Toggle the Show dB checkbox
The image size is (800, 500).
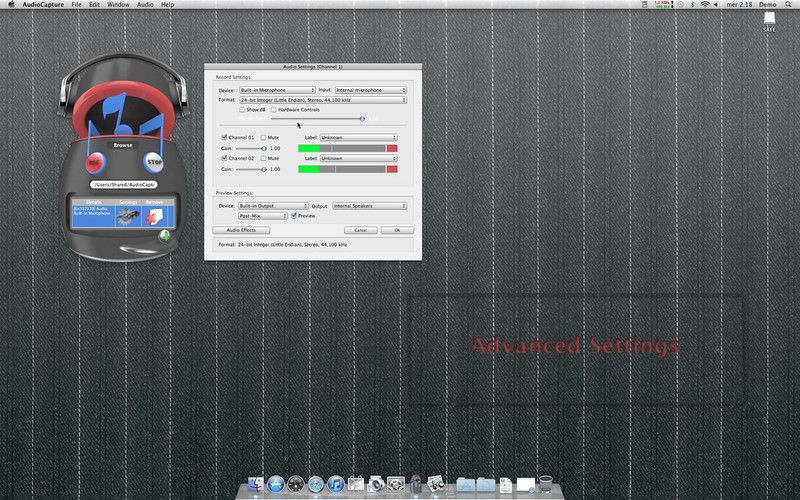[242, 110]
